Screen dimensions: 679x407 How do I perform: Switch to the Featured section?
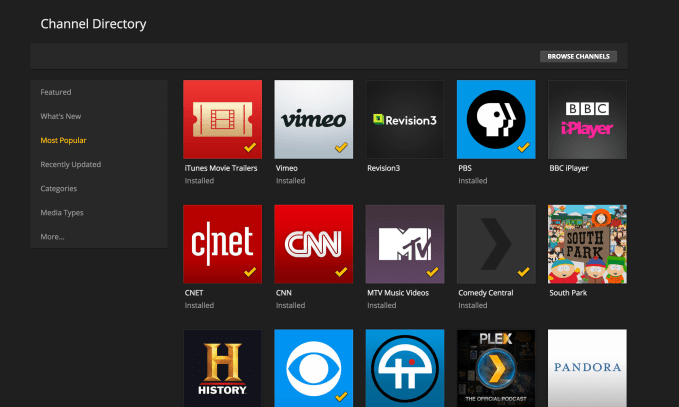[x=99, y=92]
